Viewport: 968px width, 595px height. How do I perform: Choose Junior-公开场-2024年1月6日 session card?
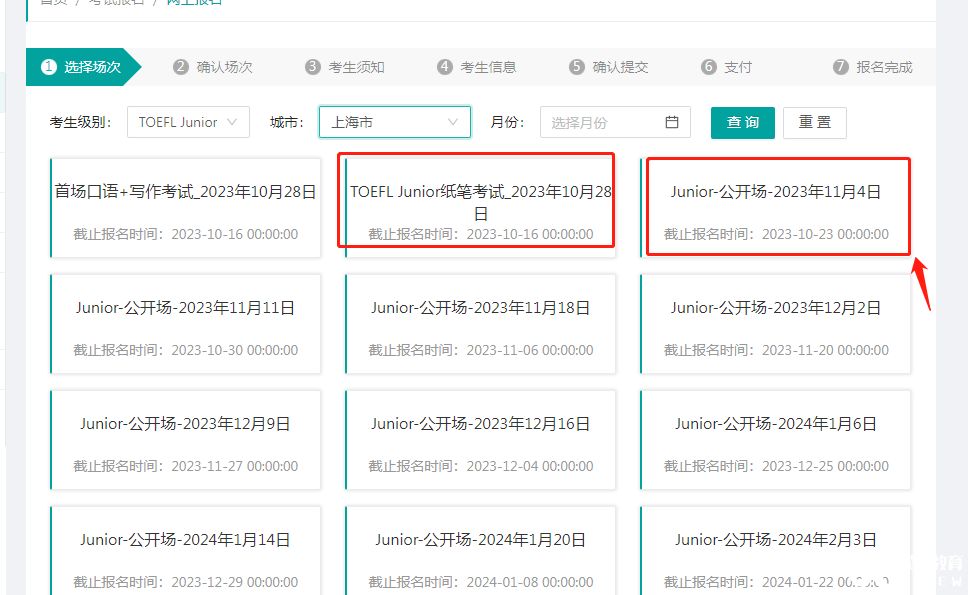775,439
